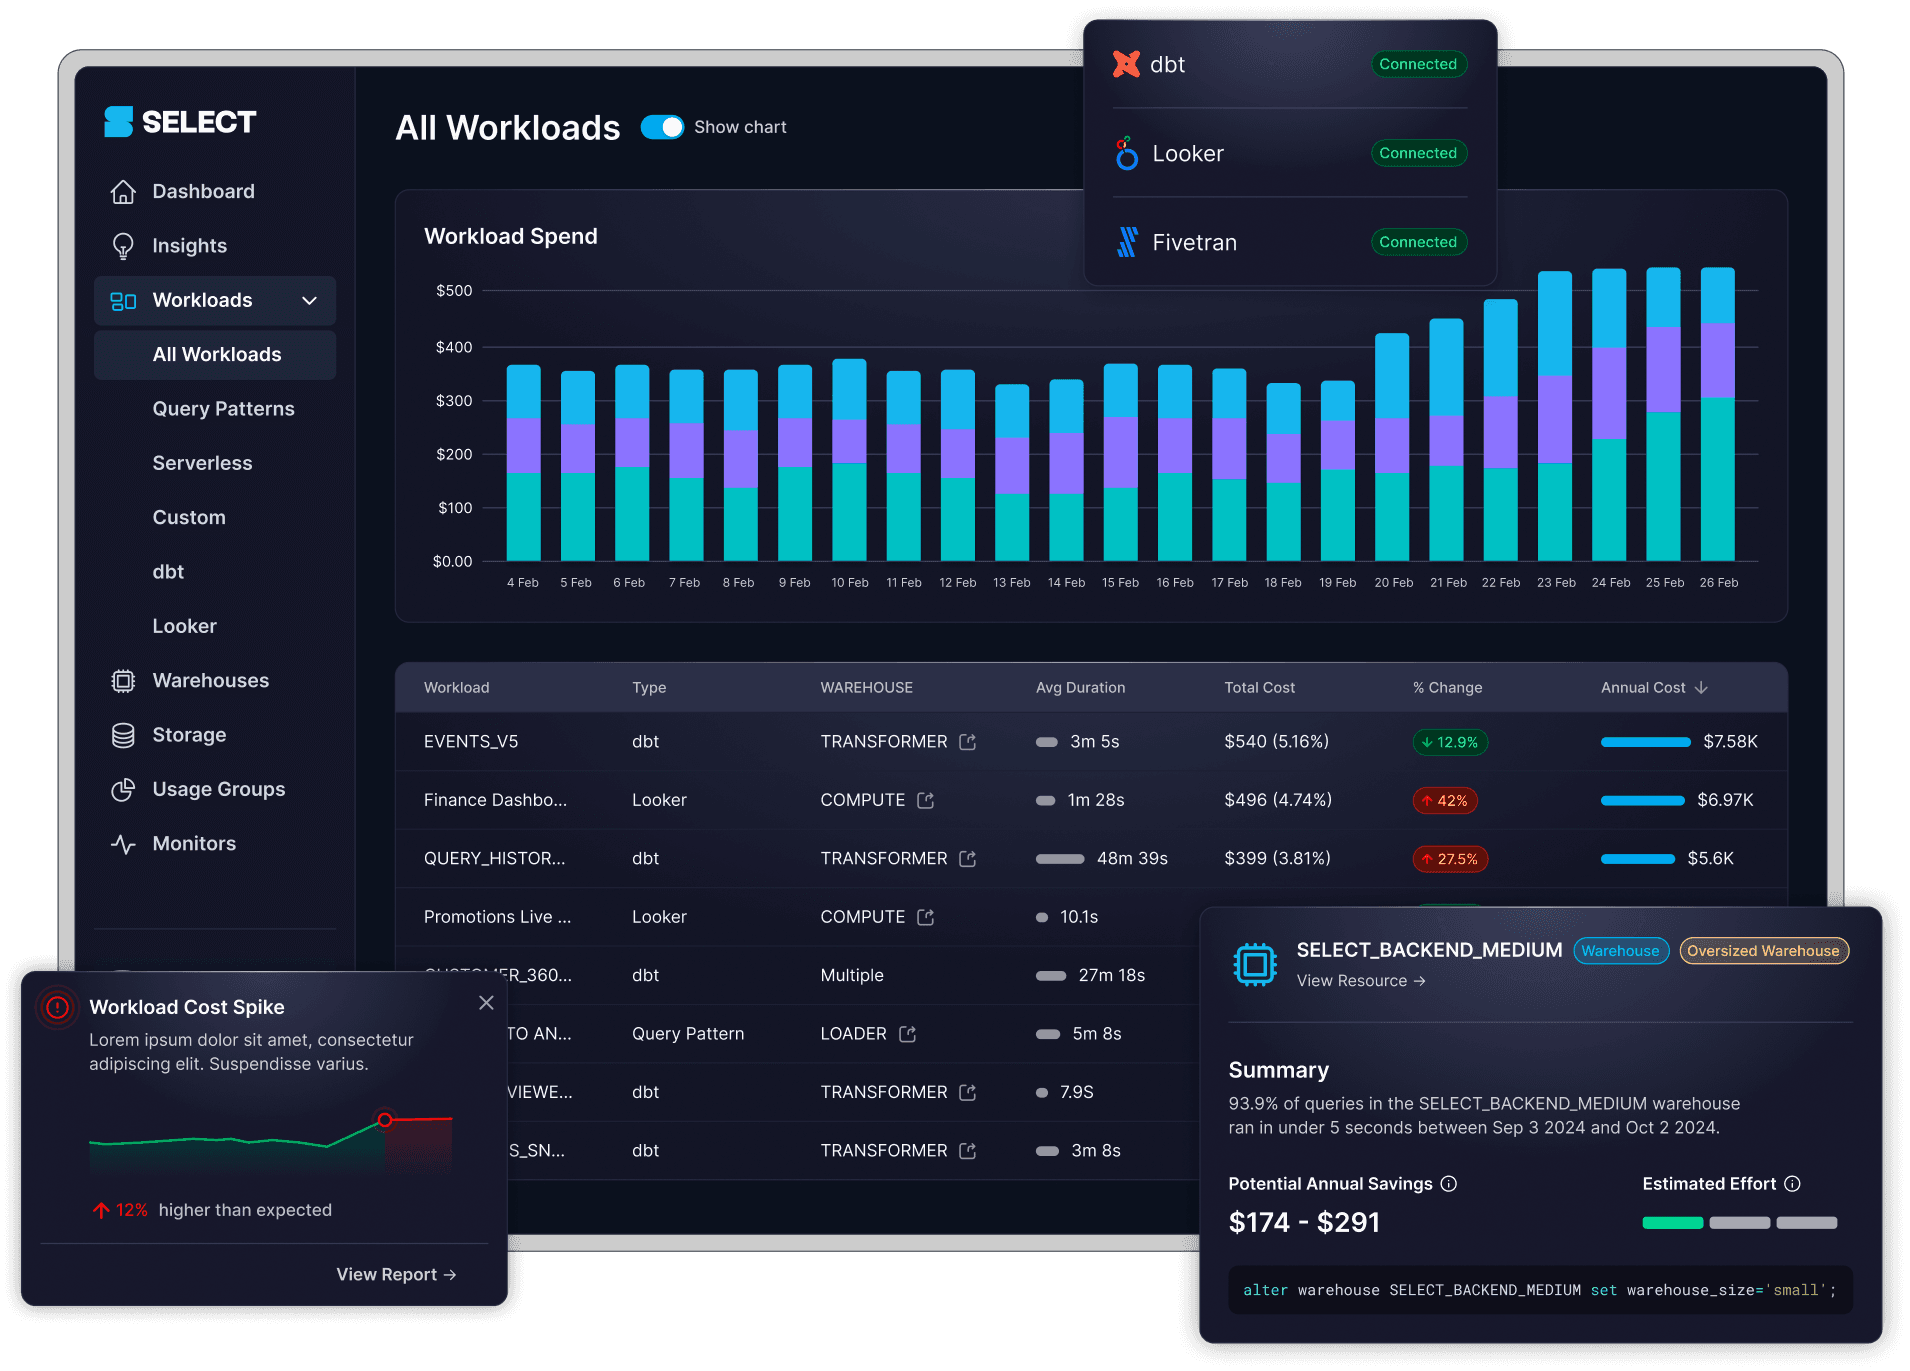Click the Query Pattern type cell
The width and height of the screenshot is (1910, 1371).
tap(688, 1034)
